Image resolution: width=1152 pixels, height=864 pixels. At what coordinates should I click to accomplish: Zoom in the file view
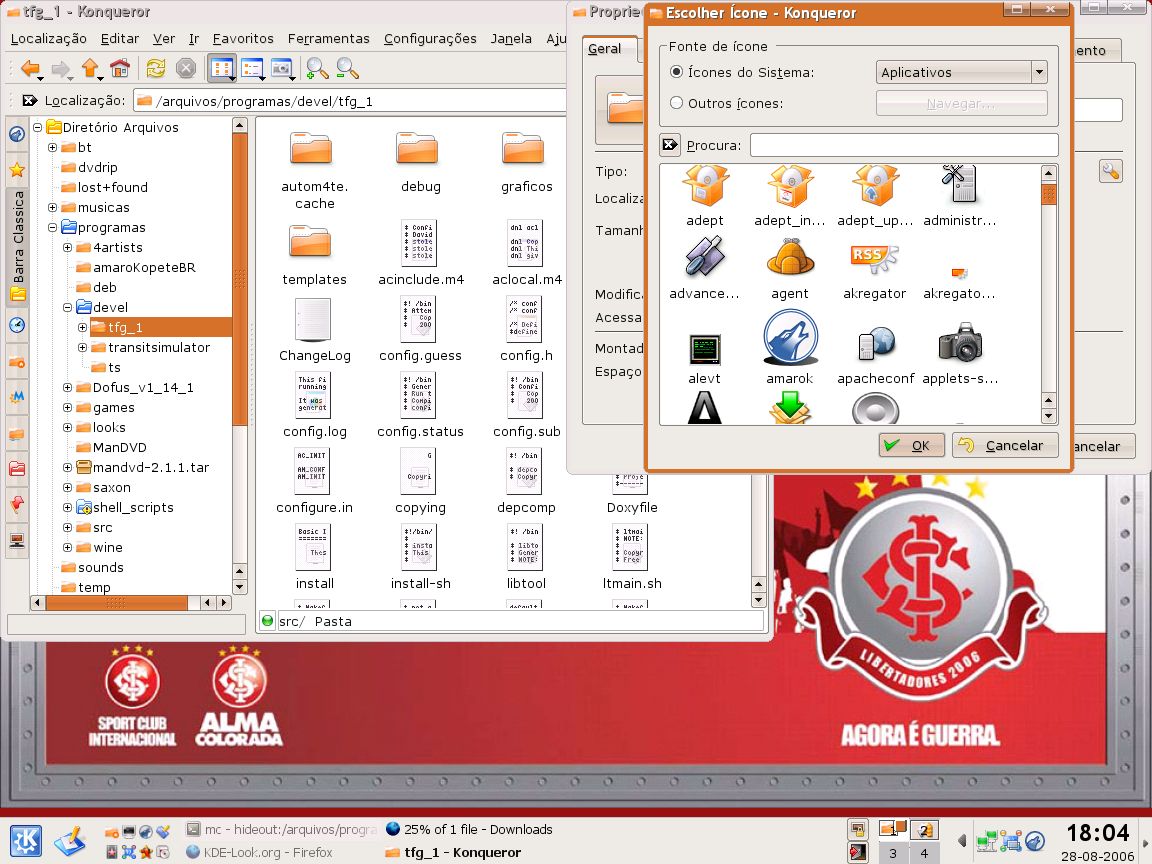click(317, 68)
